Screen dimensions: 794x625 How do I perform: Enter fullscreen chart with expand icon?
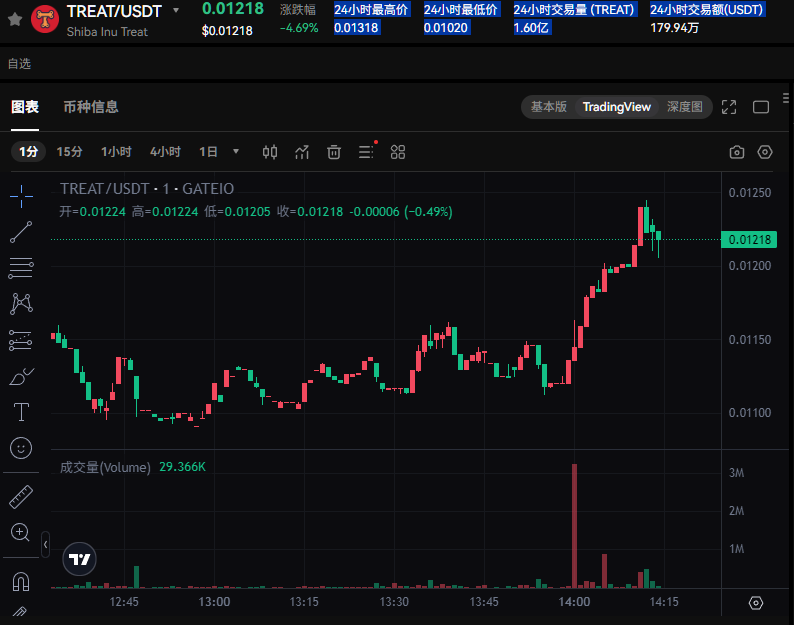pos(729,107)
